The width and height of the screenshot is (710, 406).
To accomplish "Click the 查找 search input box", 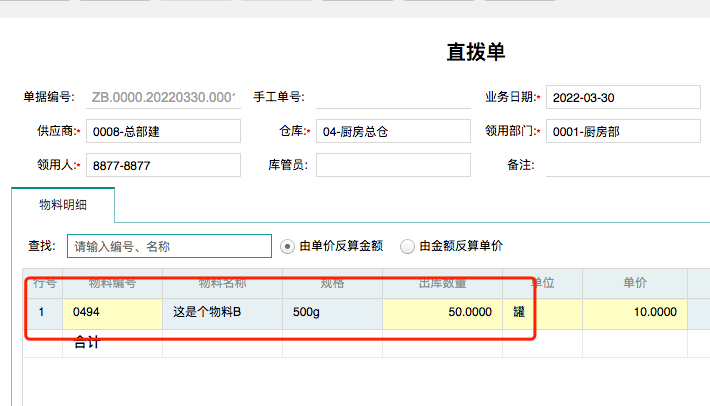I will coord(169,246).
